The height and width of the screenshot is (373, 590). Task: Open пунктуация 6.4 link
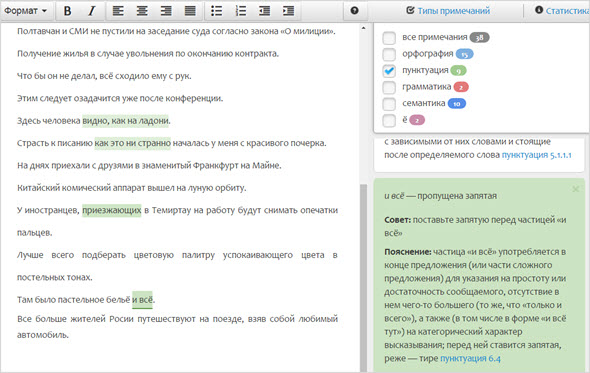(x=470, y=358)
